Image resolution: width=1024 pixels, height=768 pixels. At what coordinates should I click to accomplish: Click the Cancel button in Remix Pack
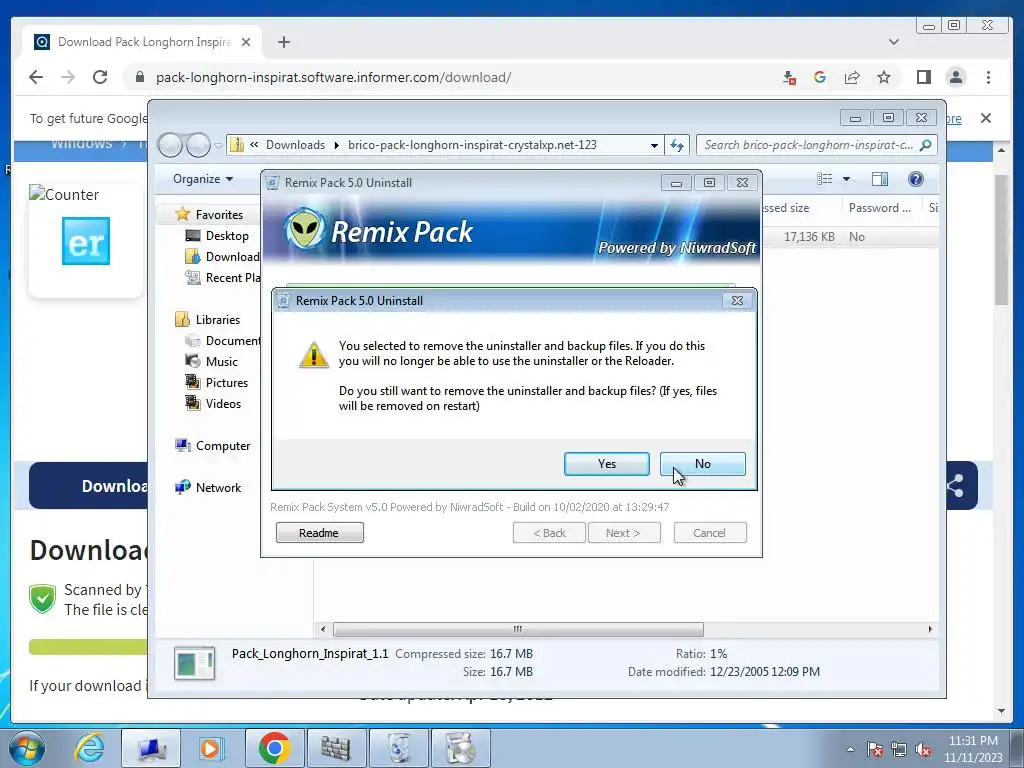[x=709, y=533]
